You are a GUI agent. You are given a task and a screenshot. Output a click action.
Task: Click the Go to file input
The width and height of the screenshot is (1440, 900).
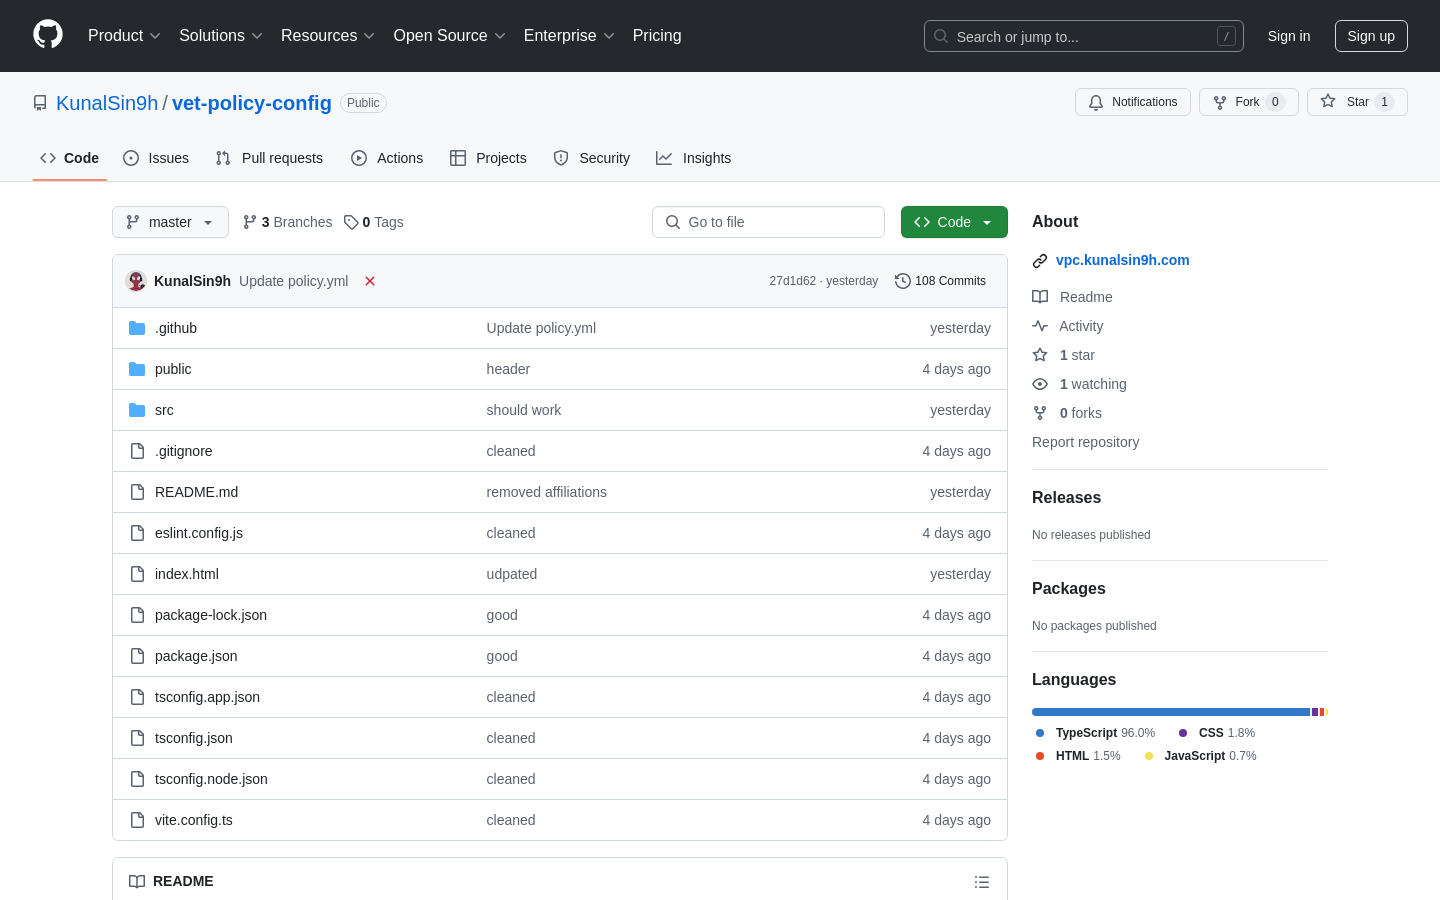point(768,222)
